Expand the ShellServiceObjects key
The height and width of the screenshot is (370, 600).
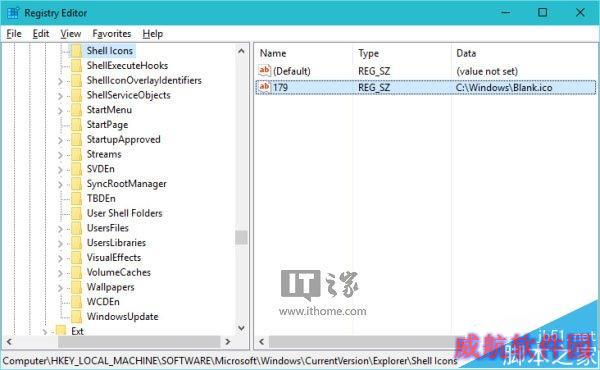[x=60, y=96]
